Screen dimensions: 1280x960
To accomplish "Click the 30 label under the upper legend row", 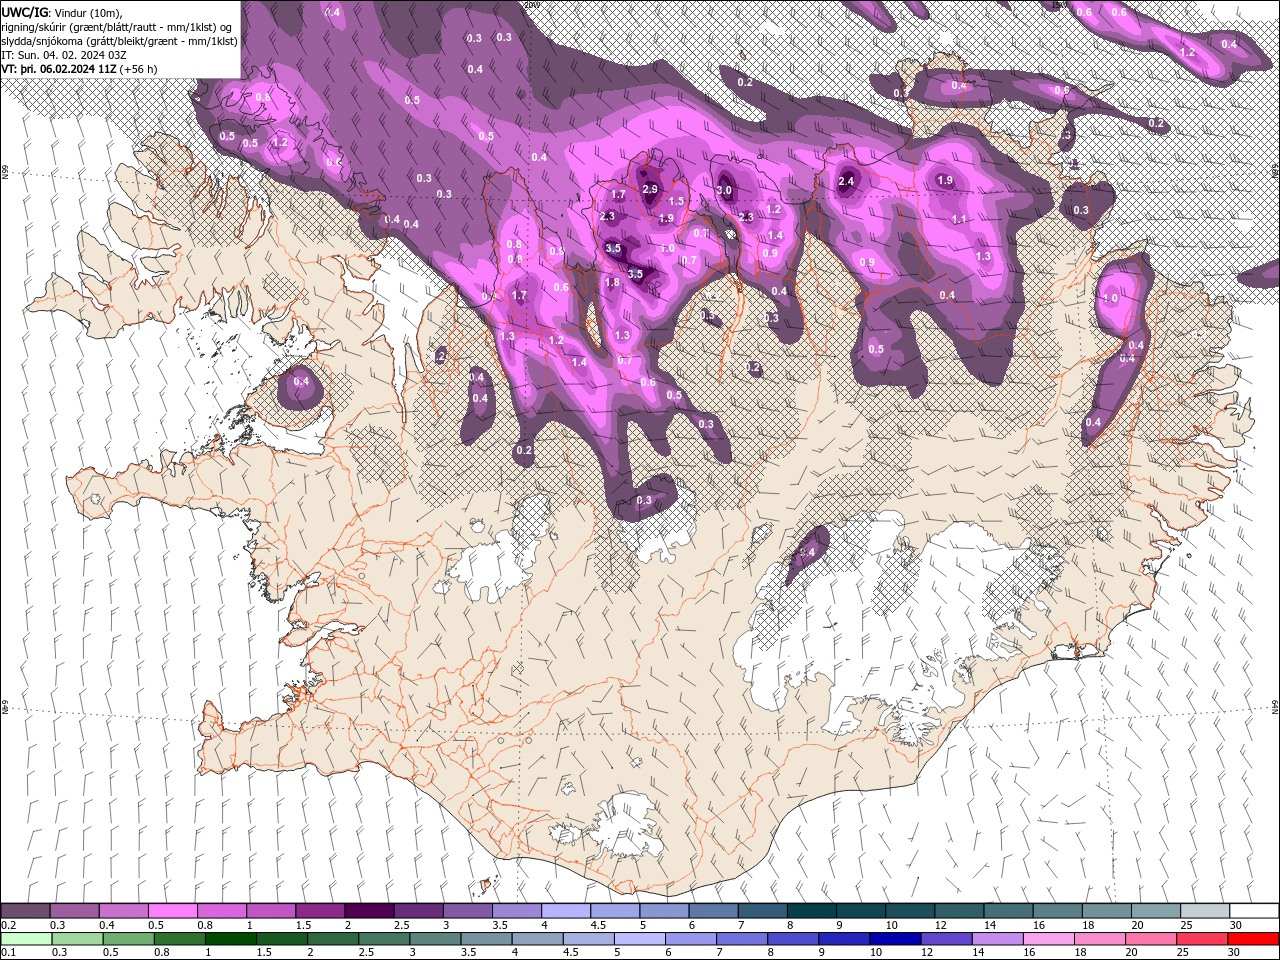I will point(1236,925).
